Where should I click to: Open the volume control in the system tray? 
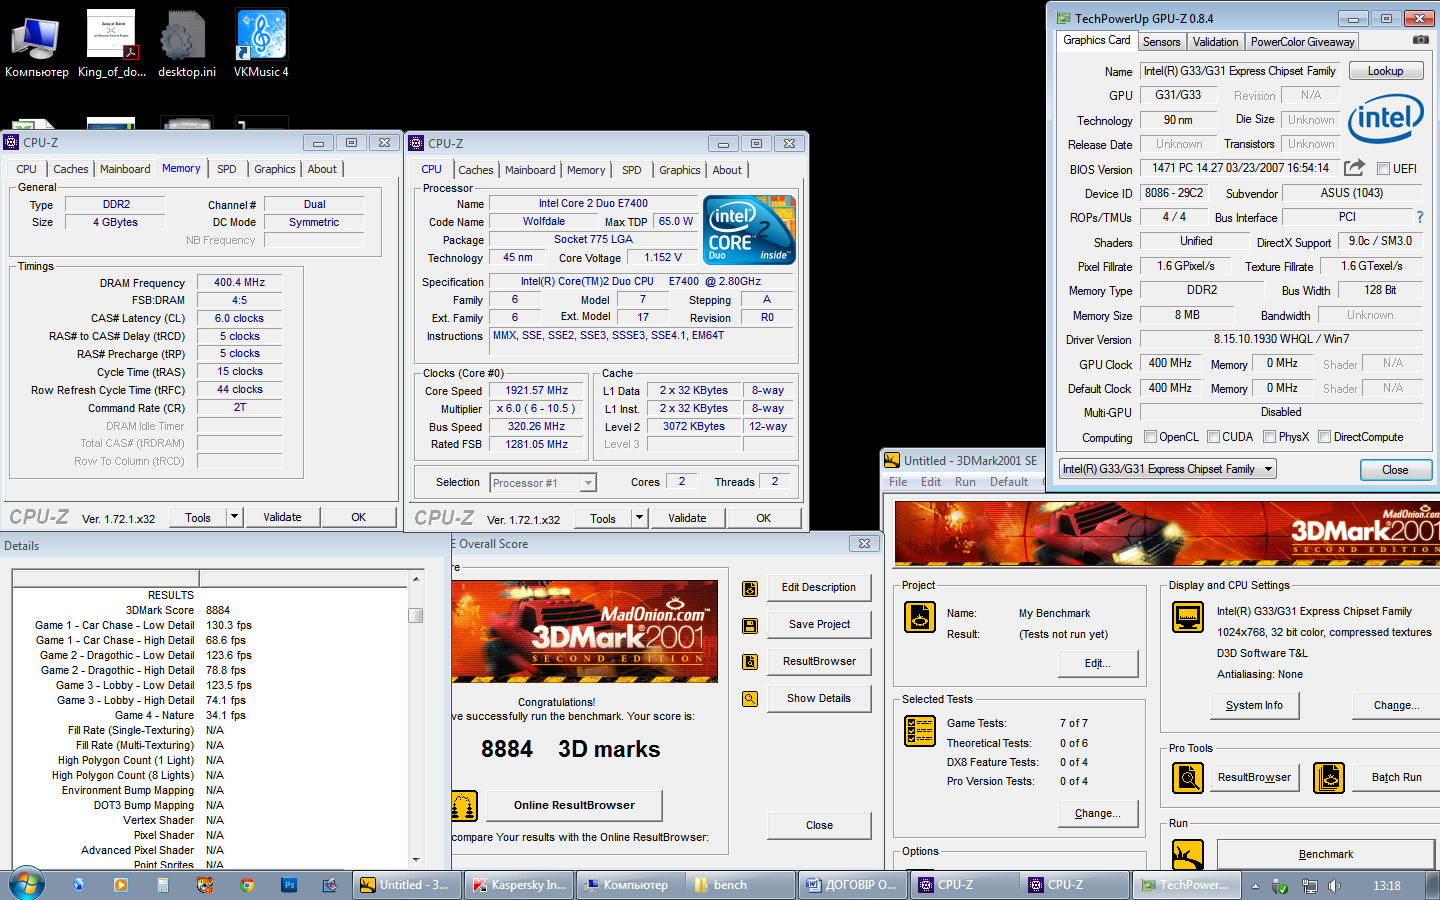coord(1335,886)
